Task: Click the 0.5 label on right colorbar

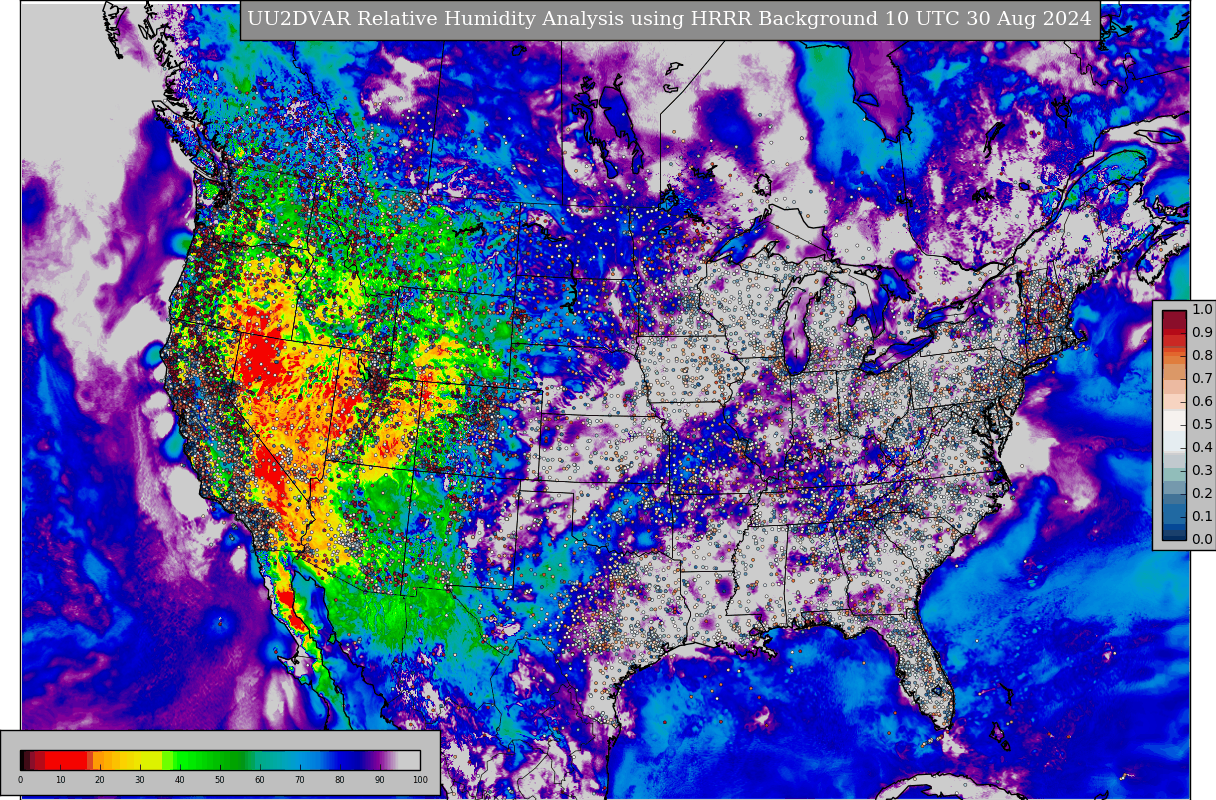Action: point(1202,425)
